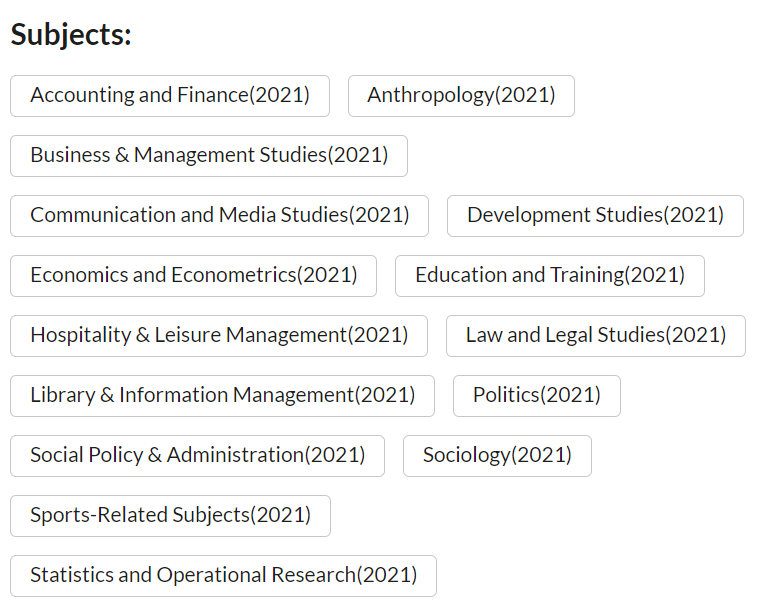Screen dimensions: 757x613
Task: Open the Politics(2021) subject tag
Action: (536, 396)
